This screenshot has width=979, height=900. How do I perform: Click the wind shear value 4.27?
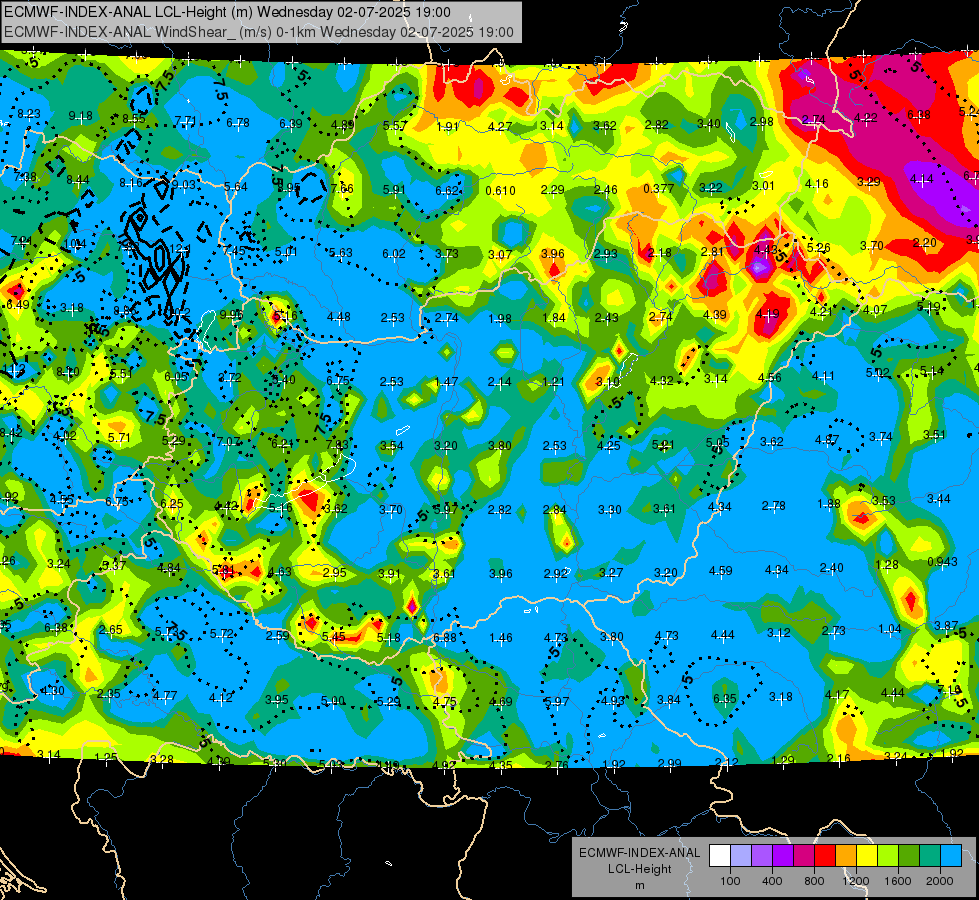(499, 126)
